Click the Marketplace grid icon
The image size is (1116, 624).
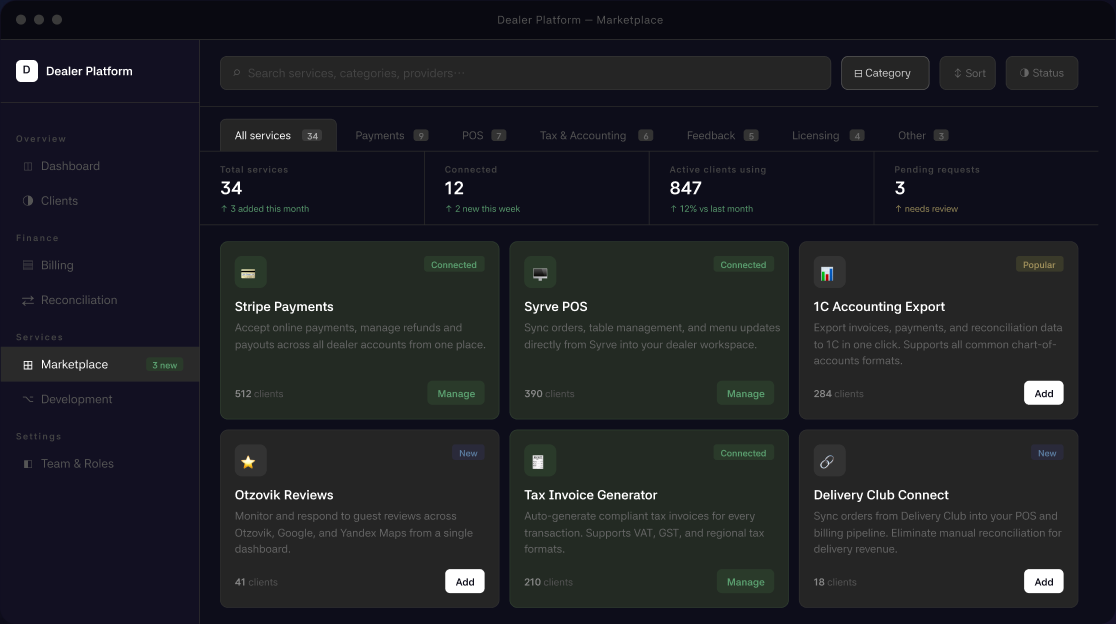28,365
